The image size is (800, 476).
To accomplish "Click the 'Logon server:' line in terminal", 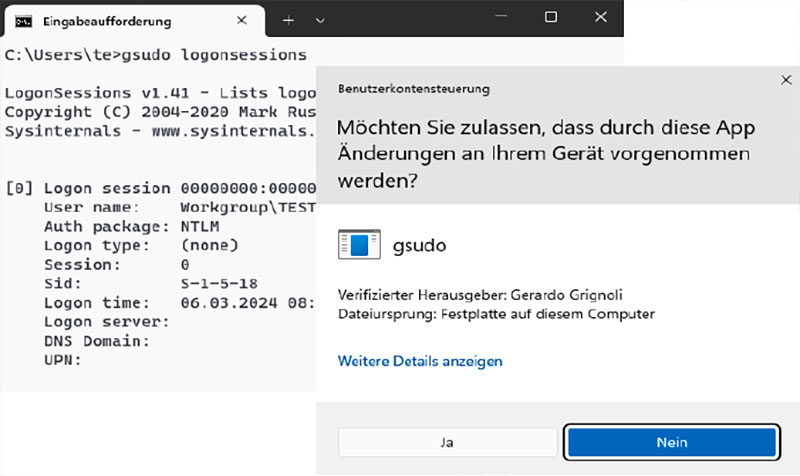I will pyautogui.click(x=107, y=322).
